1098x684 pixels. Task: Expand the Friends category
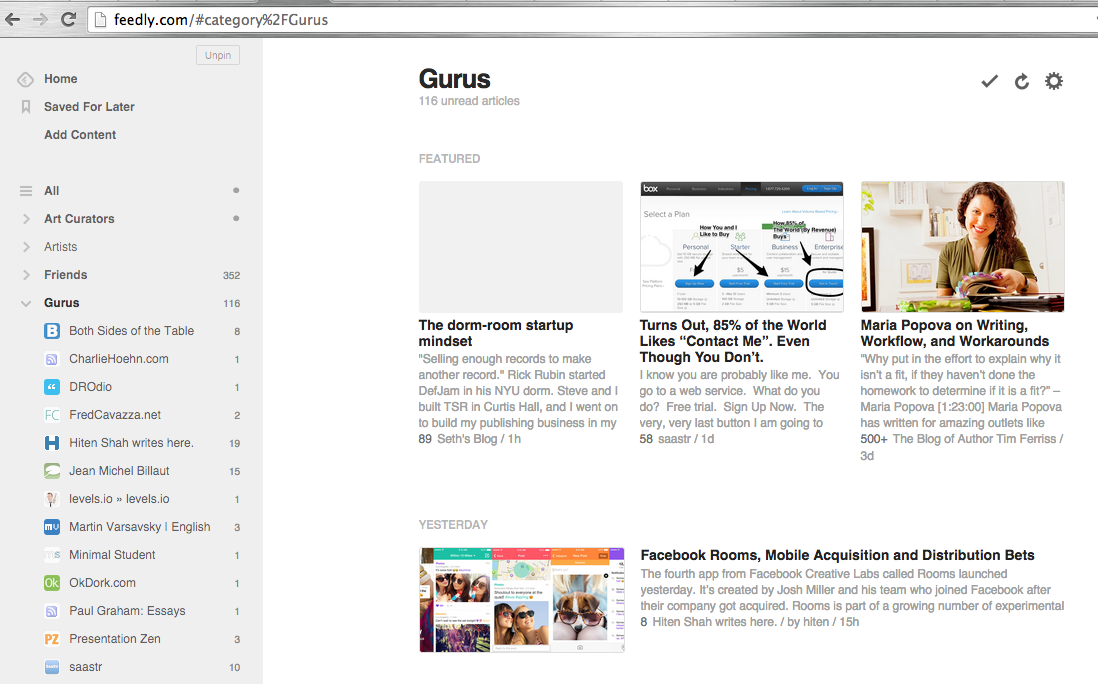pyautogui.click(x=24, y=274)
